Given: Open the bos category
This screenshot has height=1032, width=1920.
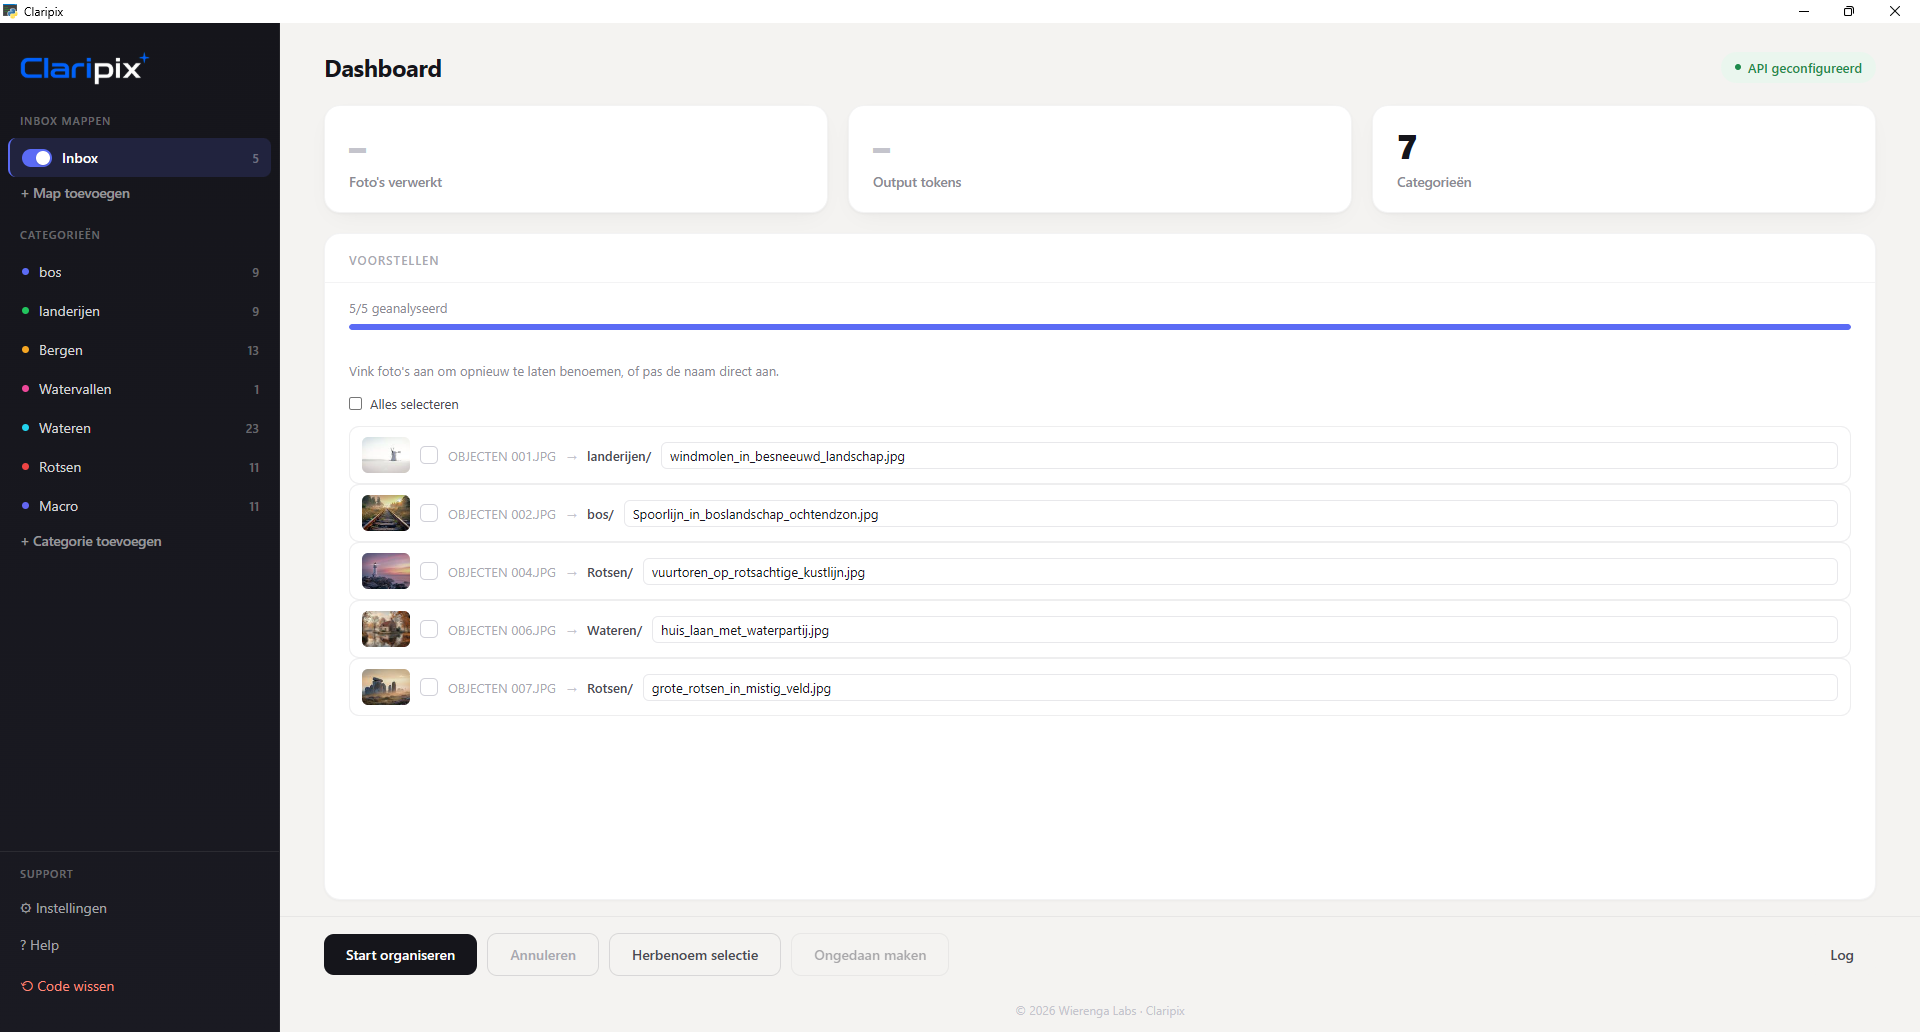Looking at the screenshot, I should [x=140, y=272].
